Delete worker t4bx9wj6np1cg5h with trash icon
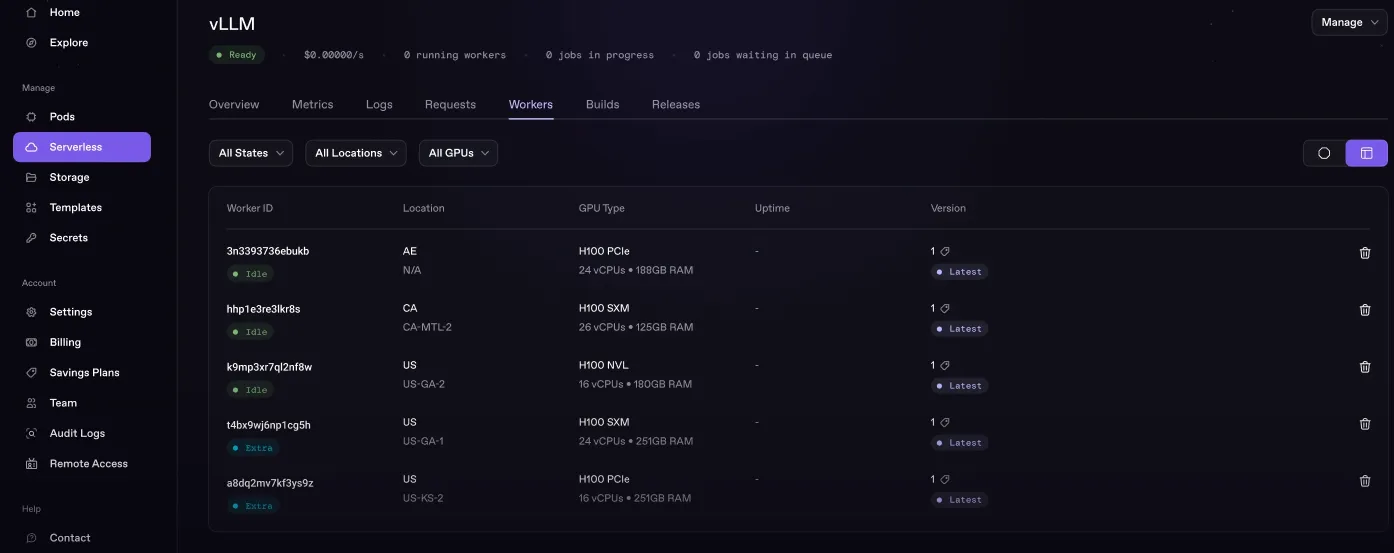 (x=1365, y=424)
